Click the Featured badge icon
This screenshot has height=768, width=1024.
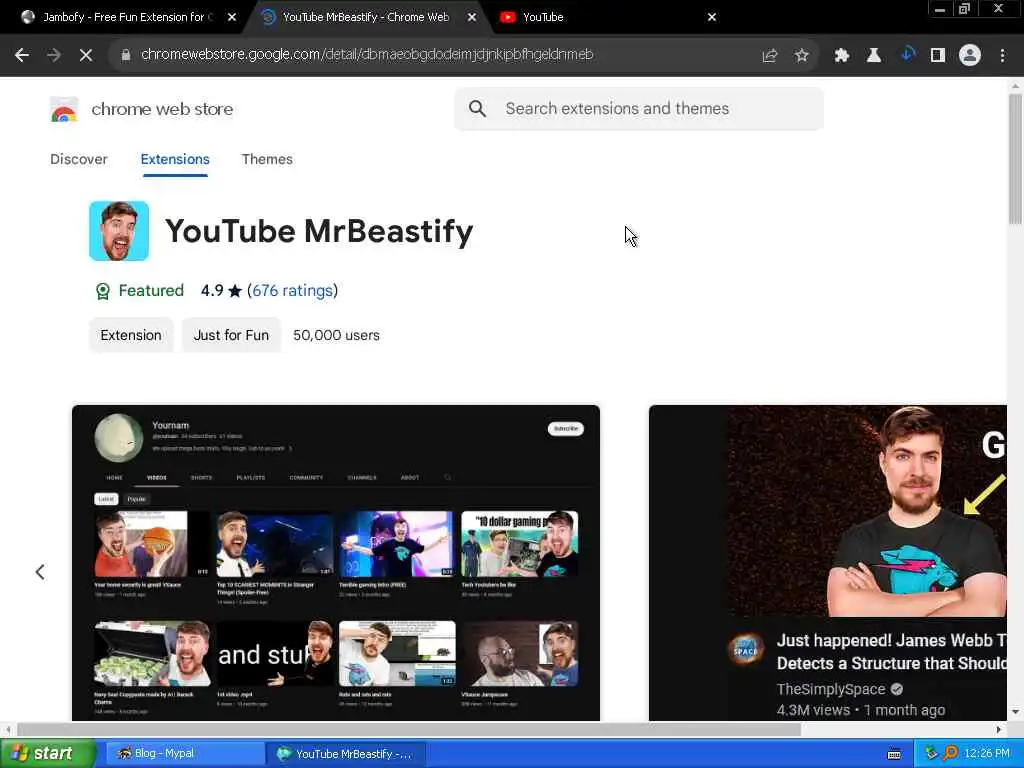(x=103, y=291)
